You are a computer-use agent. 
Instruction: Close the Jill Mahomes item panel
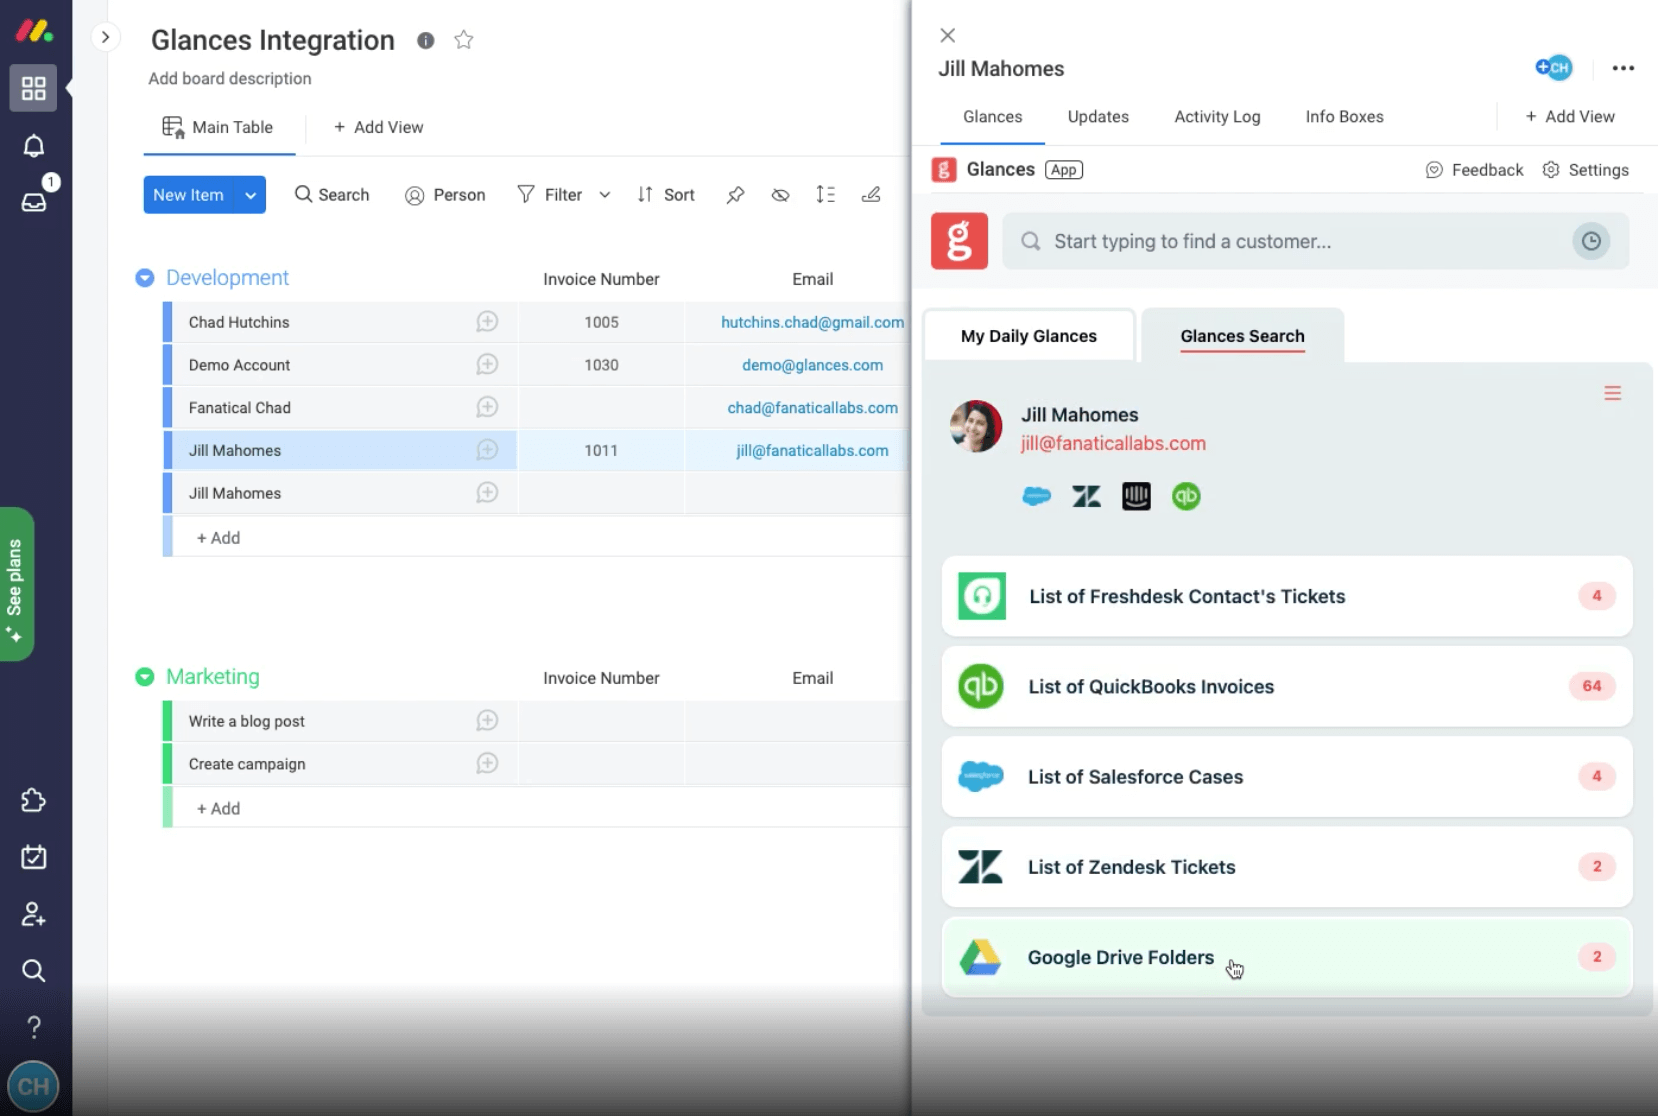[948, 36]
